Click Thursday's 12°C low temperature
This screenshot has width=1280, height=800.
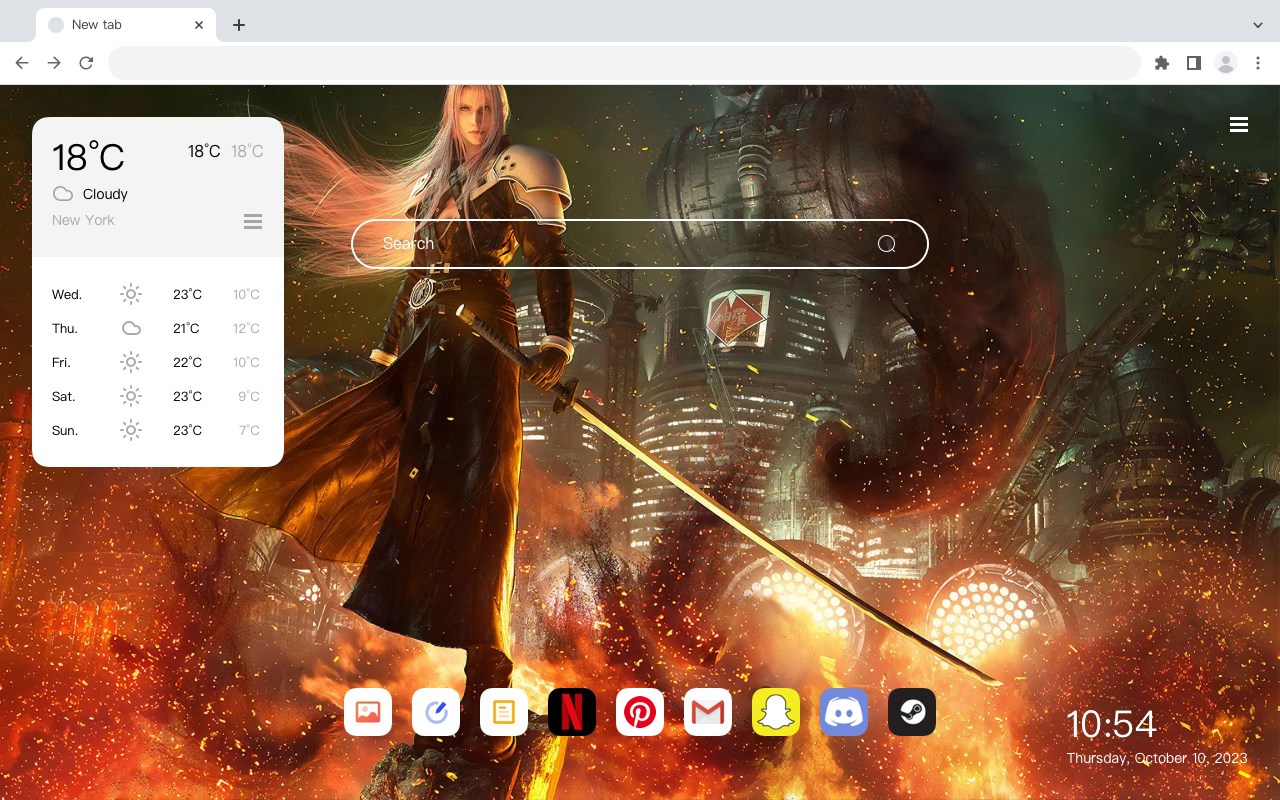click(246, 328)
